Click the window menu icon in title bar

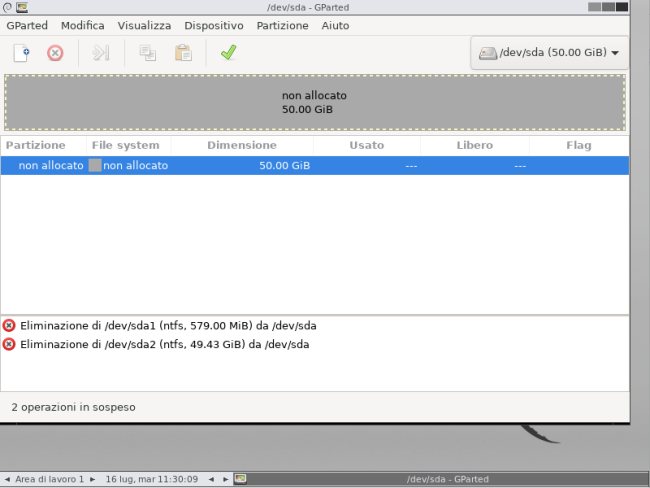(7, 7)
